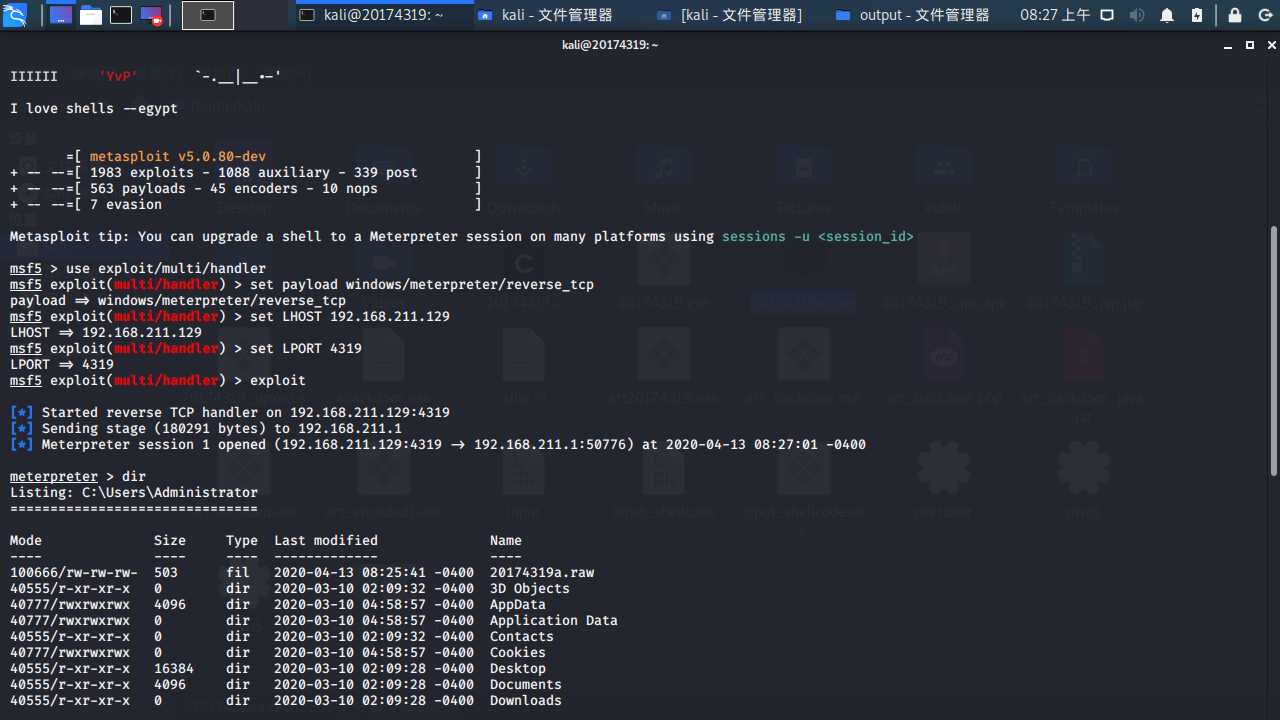The height and width of the screenshot is (720, 1280).
Task: Click size value '503' of 20174319a.raw
Action: [x=166, y=572]
